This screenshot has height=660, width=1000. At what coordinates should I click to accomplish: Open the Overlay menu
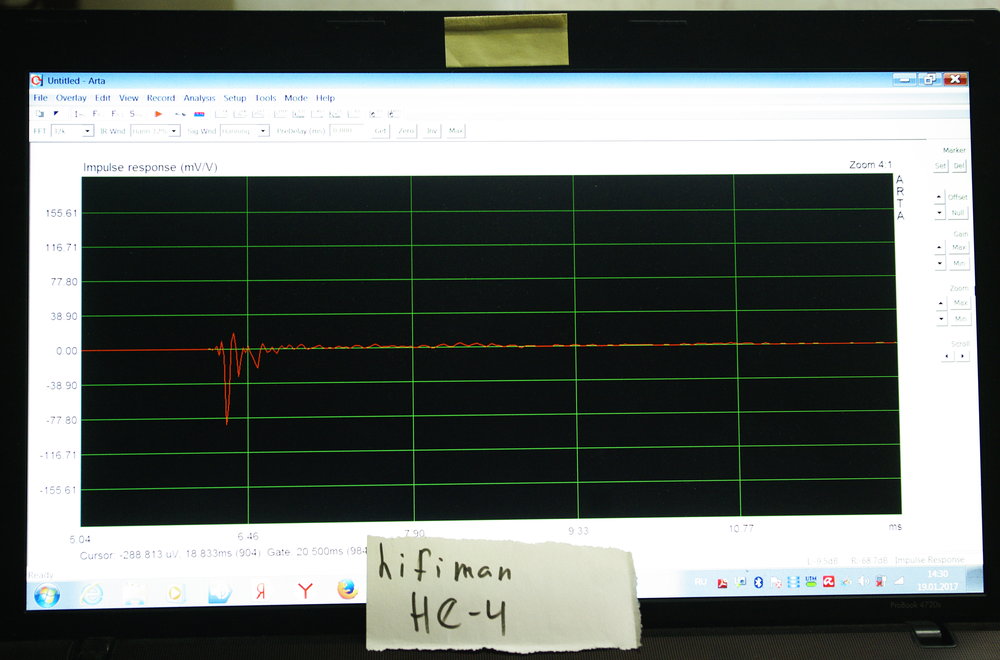tap(71, 98)
